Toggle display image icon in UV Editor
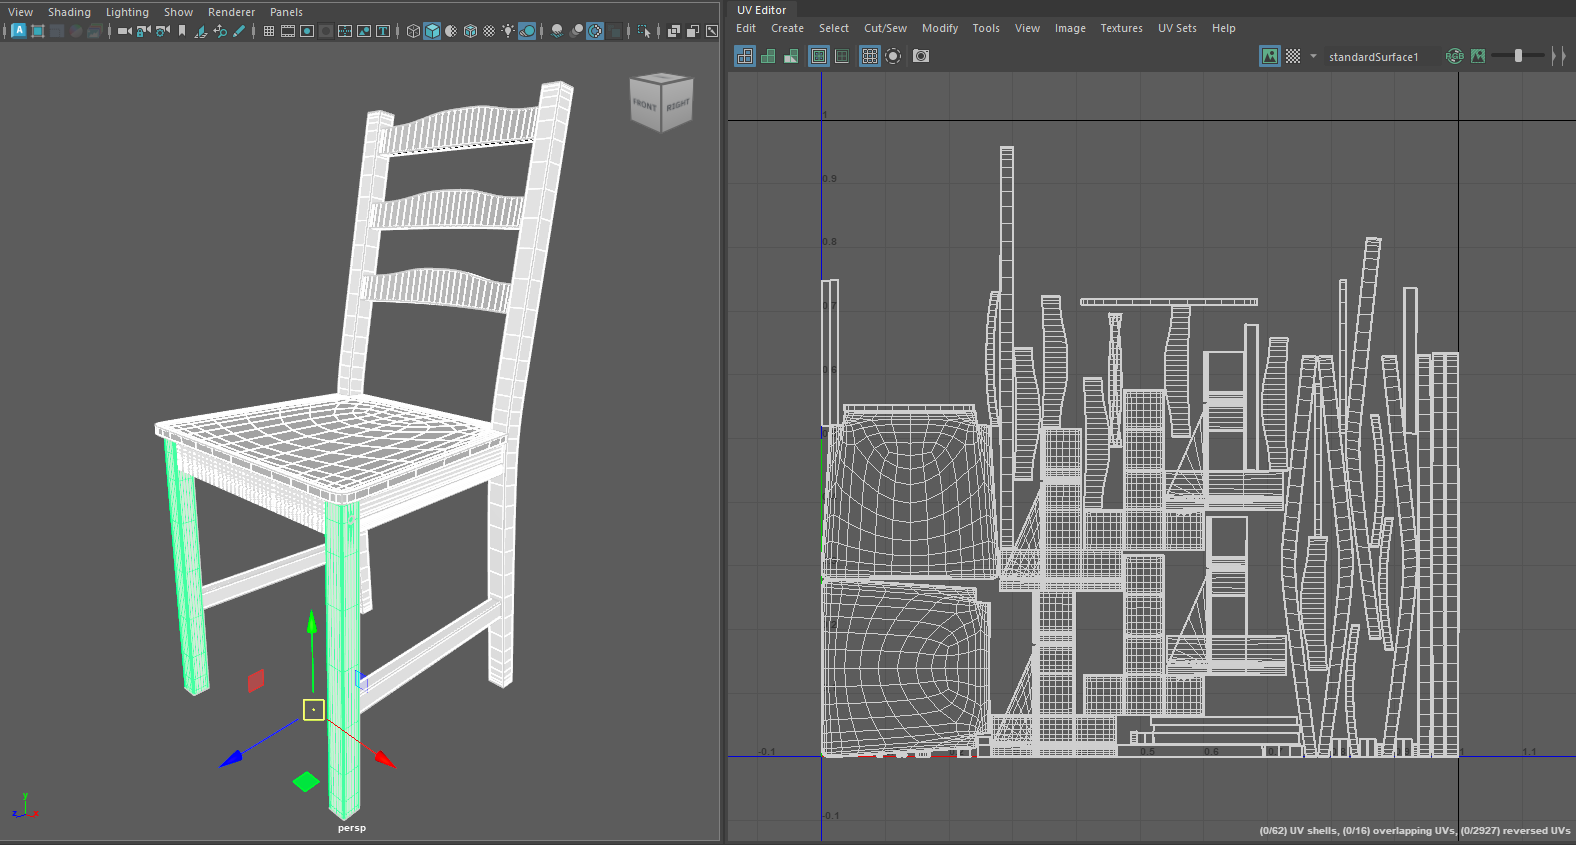Screen dimensions: 1576x845 pos(1270,56)
